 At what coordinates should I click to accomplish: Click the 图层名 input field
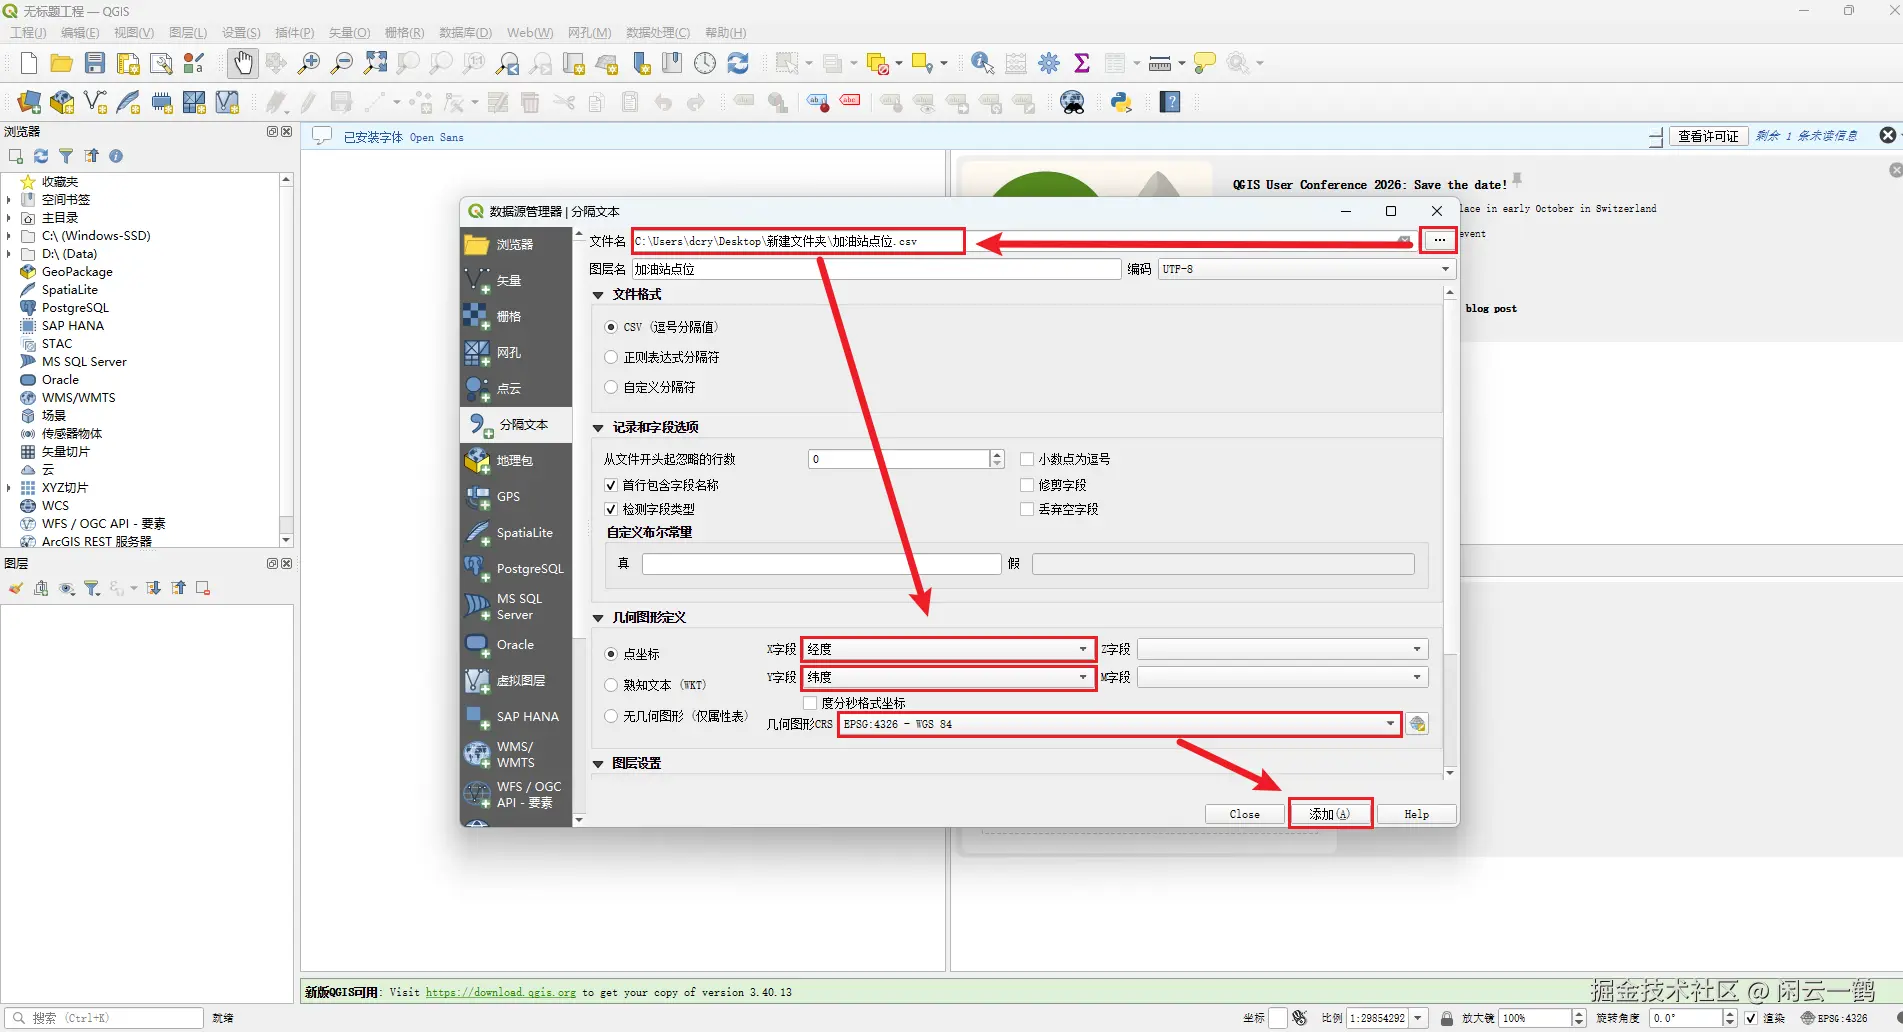click(875, 269)
